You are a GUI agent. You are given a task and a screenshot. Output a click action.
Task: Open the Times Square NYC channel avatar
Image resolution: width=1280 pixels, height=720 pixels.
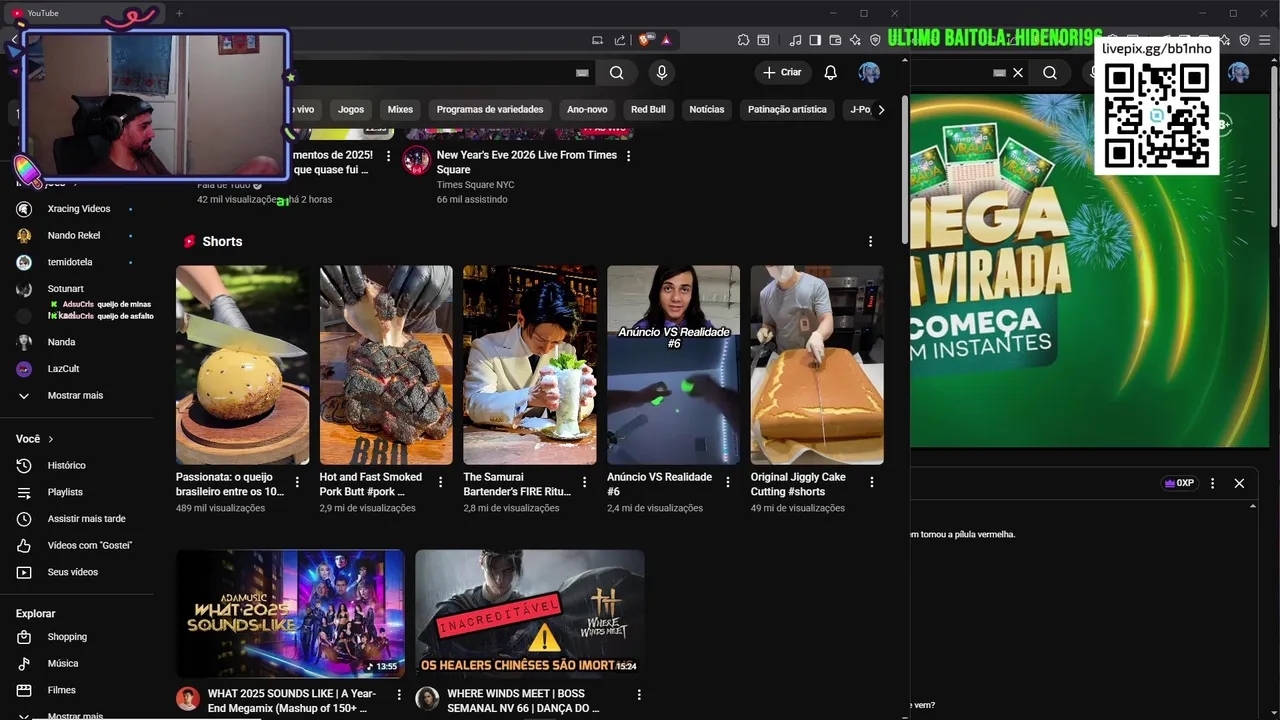coord(417,161)
